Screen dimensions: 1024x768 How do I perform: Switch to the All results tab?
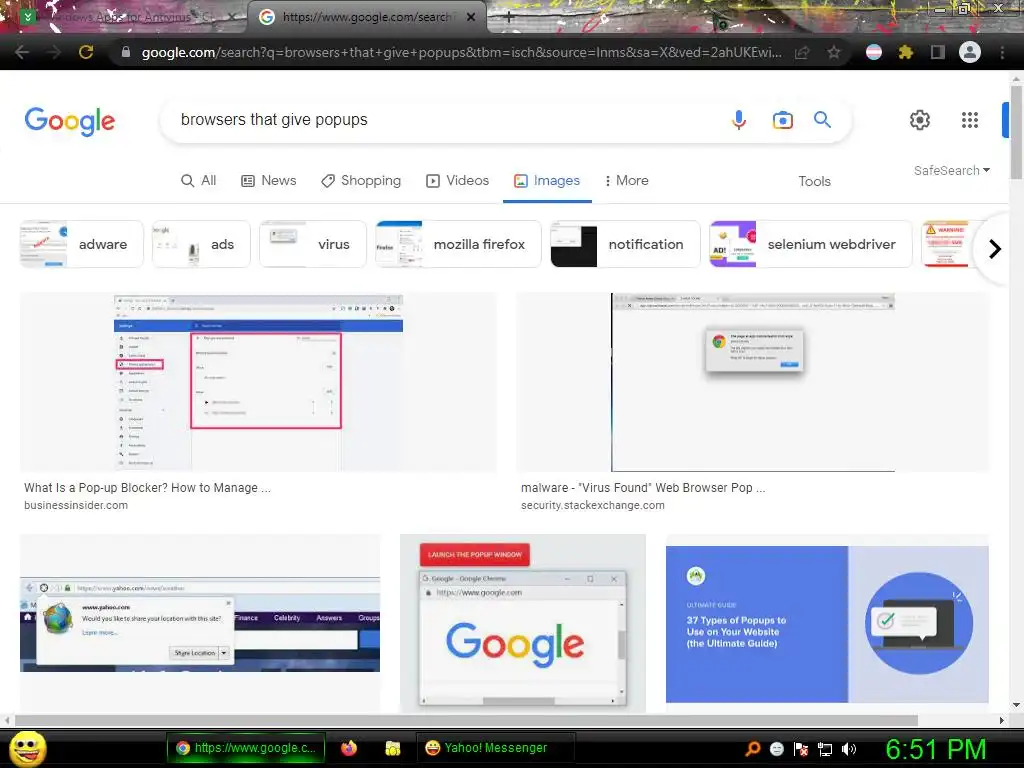tap(199, 180)
